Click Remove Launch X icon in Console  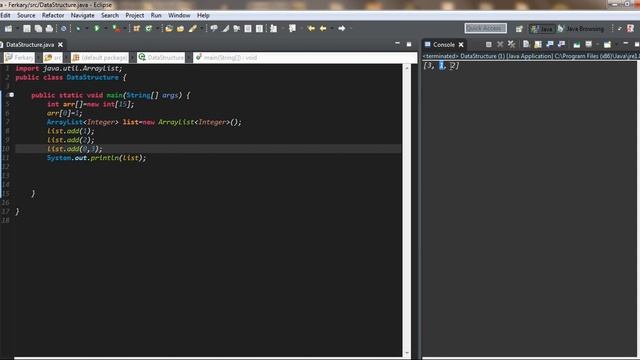[500, 44]
